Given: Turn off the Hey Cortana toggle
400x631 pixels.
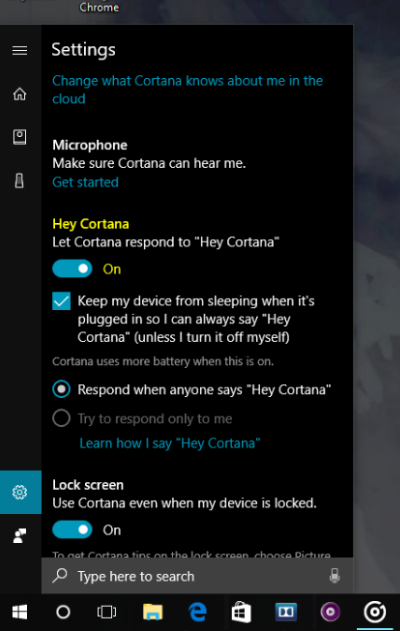Looking at the screenshot, I should click(x=72, y=269).
